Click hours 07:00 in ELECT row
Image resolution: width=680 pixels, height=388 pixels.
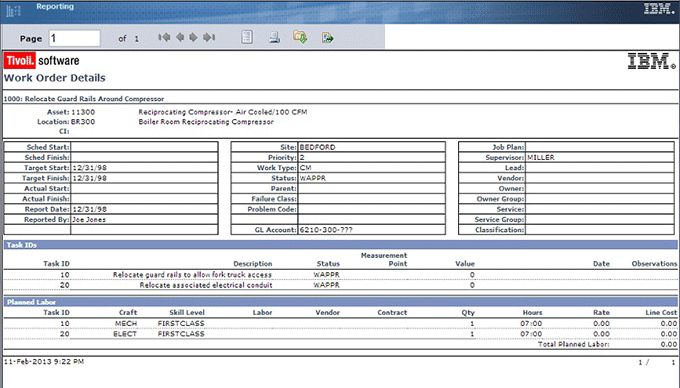tap(531, 334)
